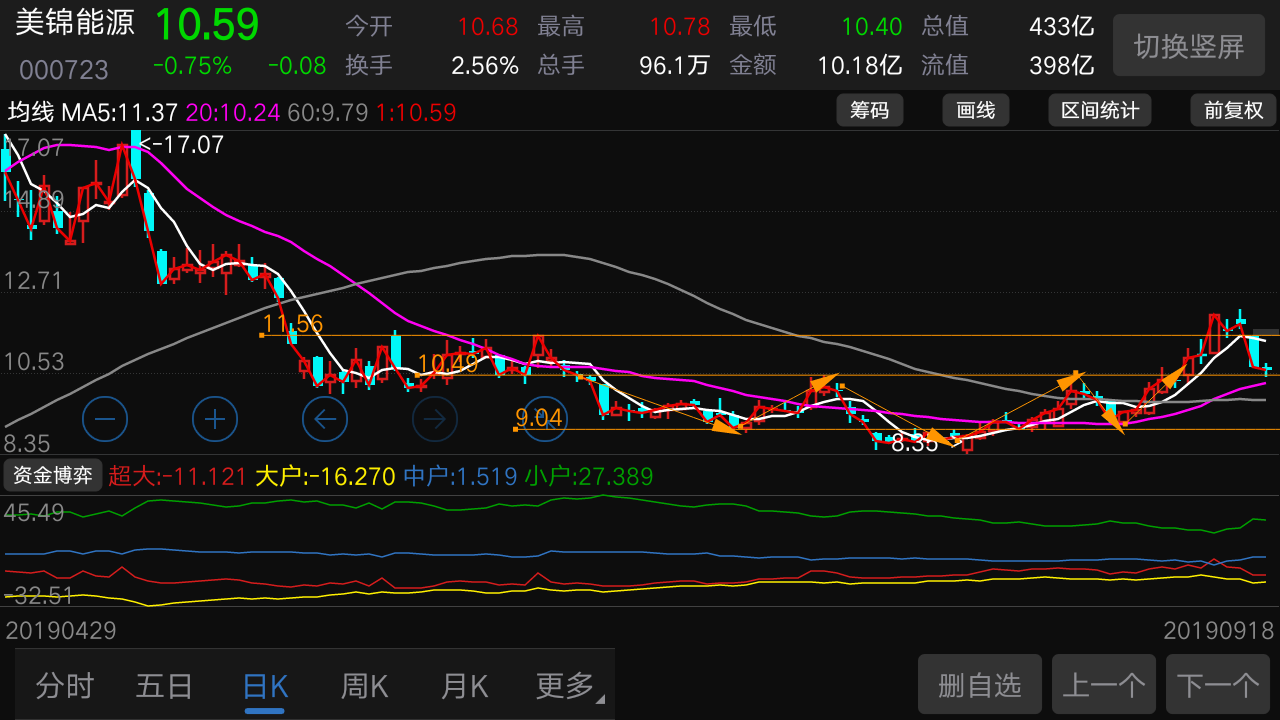This screenshot has width=1280, height=720.
Task: Click the 大户:-16.270 capital flow label
Action: (325, 476)
